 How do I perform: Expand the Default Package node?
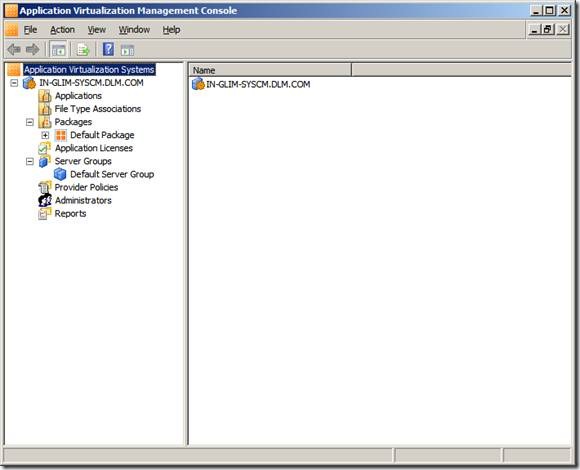[45, 135]
